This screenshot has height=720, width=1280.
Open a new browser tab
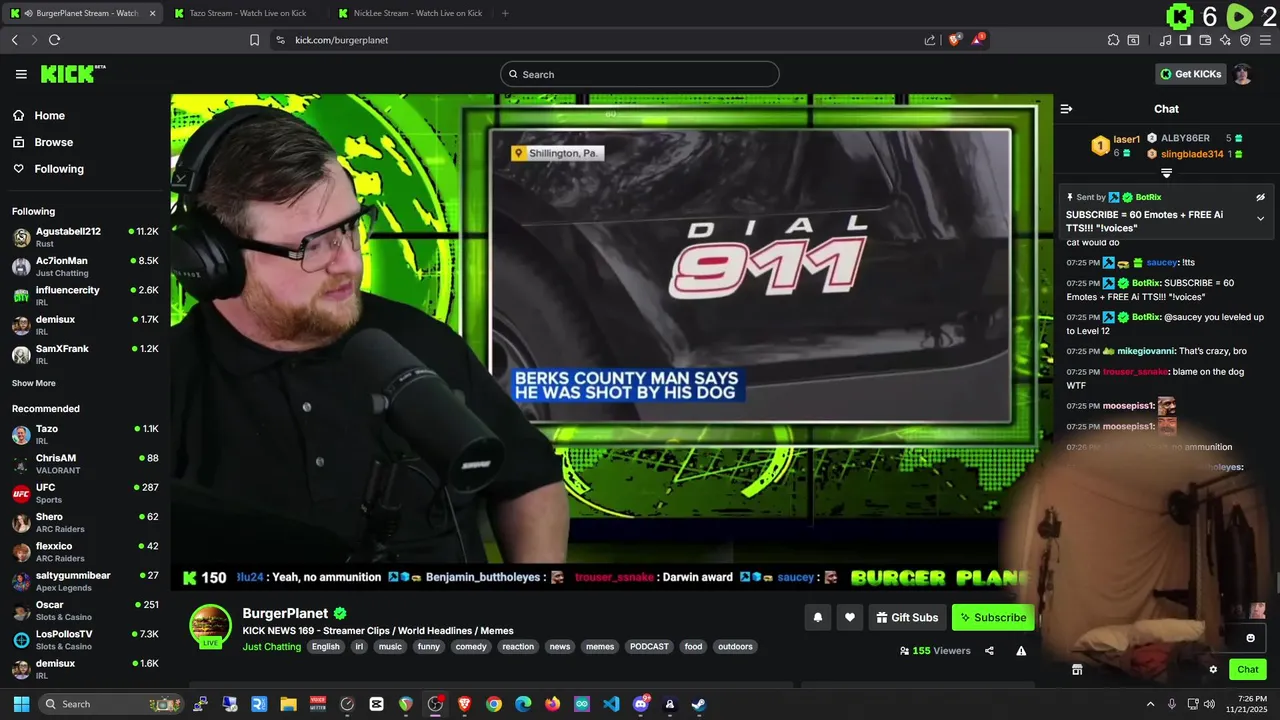505,13
